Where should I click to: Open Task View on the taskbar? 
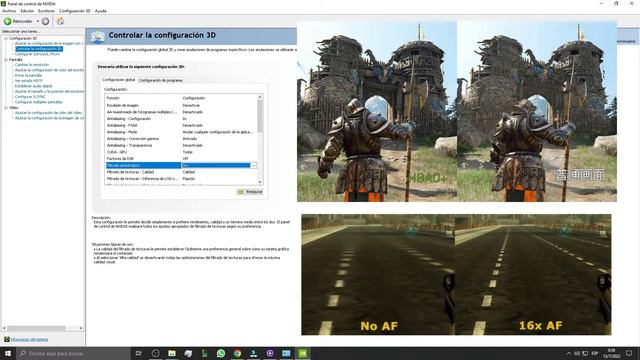pos(139,353)
